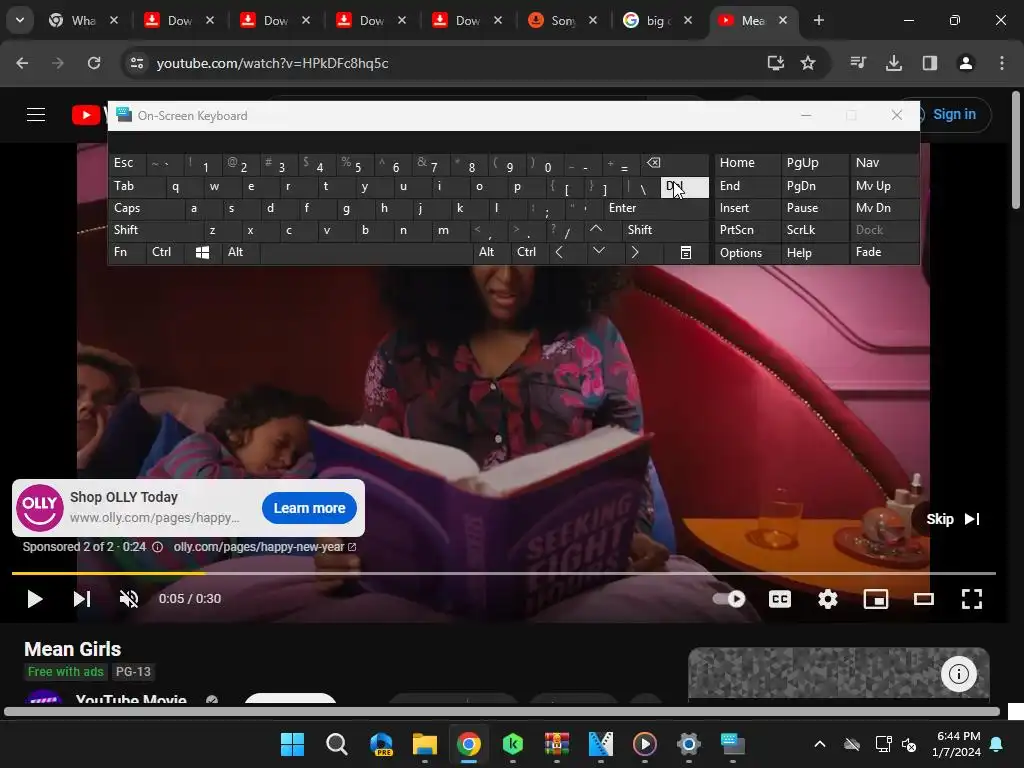Open Chrome media controls icon
Viewport: 1024px width, 768px height.
click(858, 63)
